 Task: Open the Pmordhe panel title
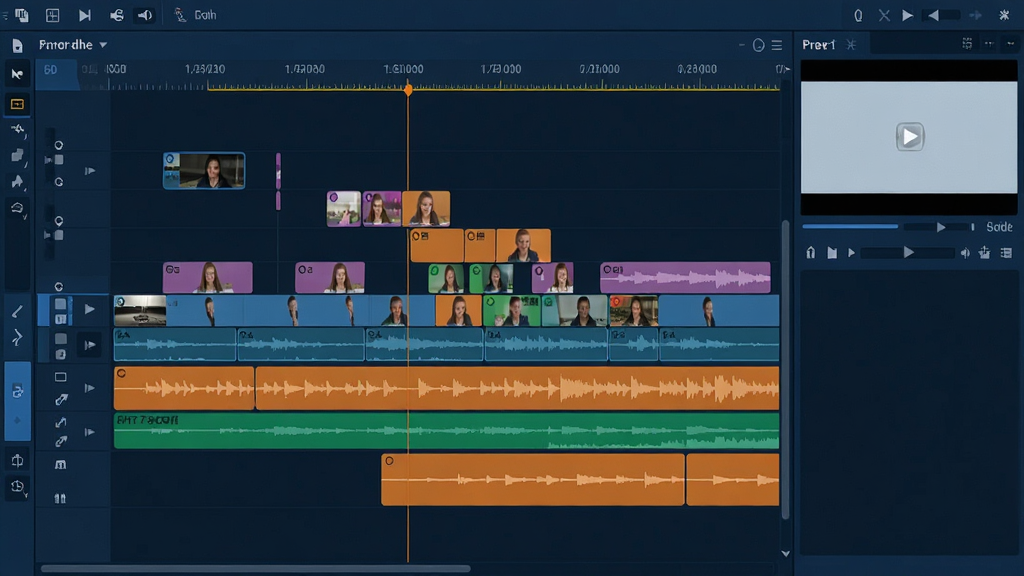pyautogui.click(x=65, y=45)
